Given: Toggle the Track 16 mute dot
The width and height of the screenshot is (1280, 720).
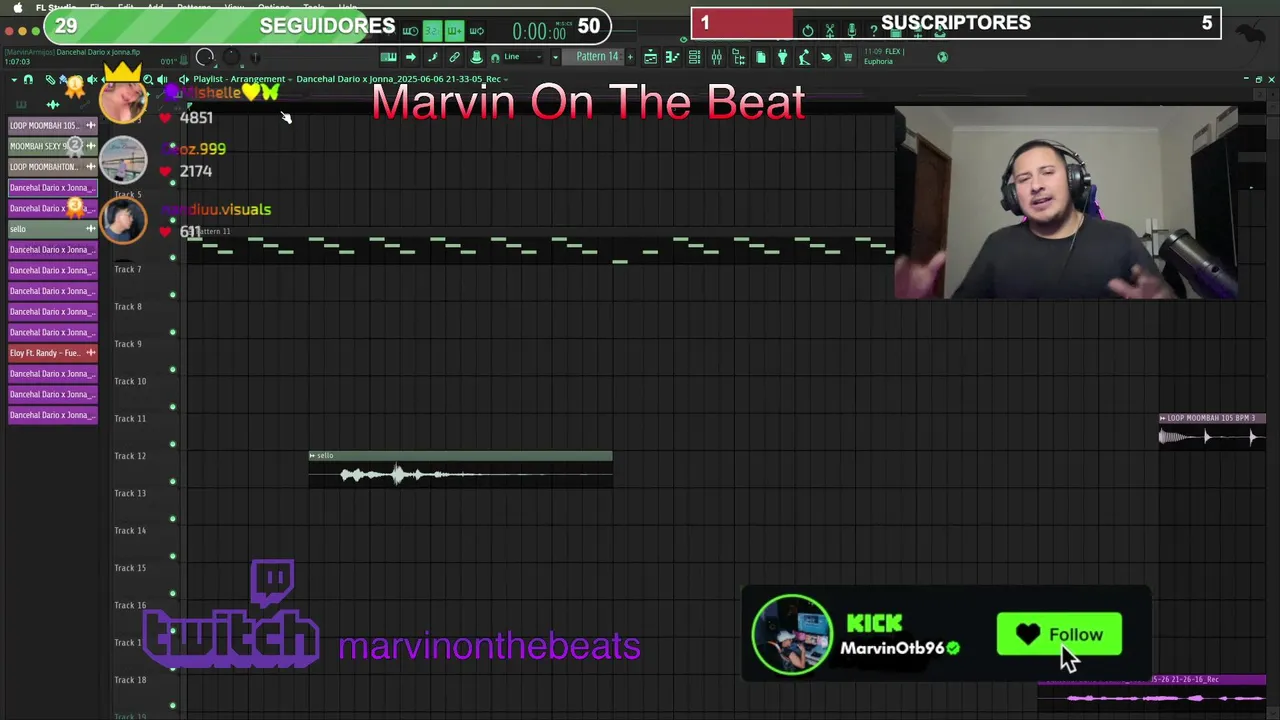Looking at the screenshot, I should 173,630.
